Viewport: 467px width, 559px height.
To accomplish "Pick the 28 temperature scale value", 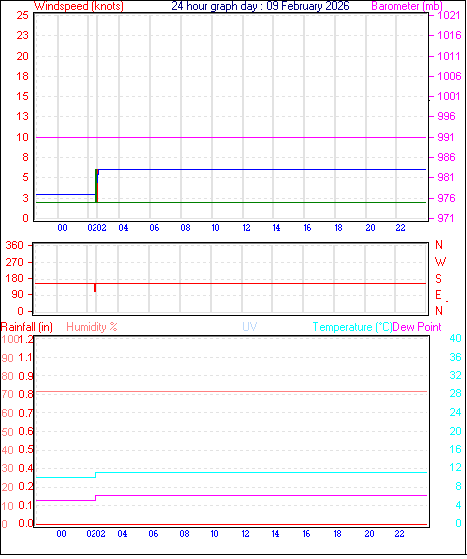I will point(455,394).
